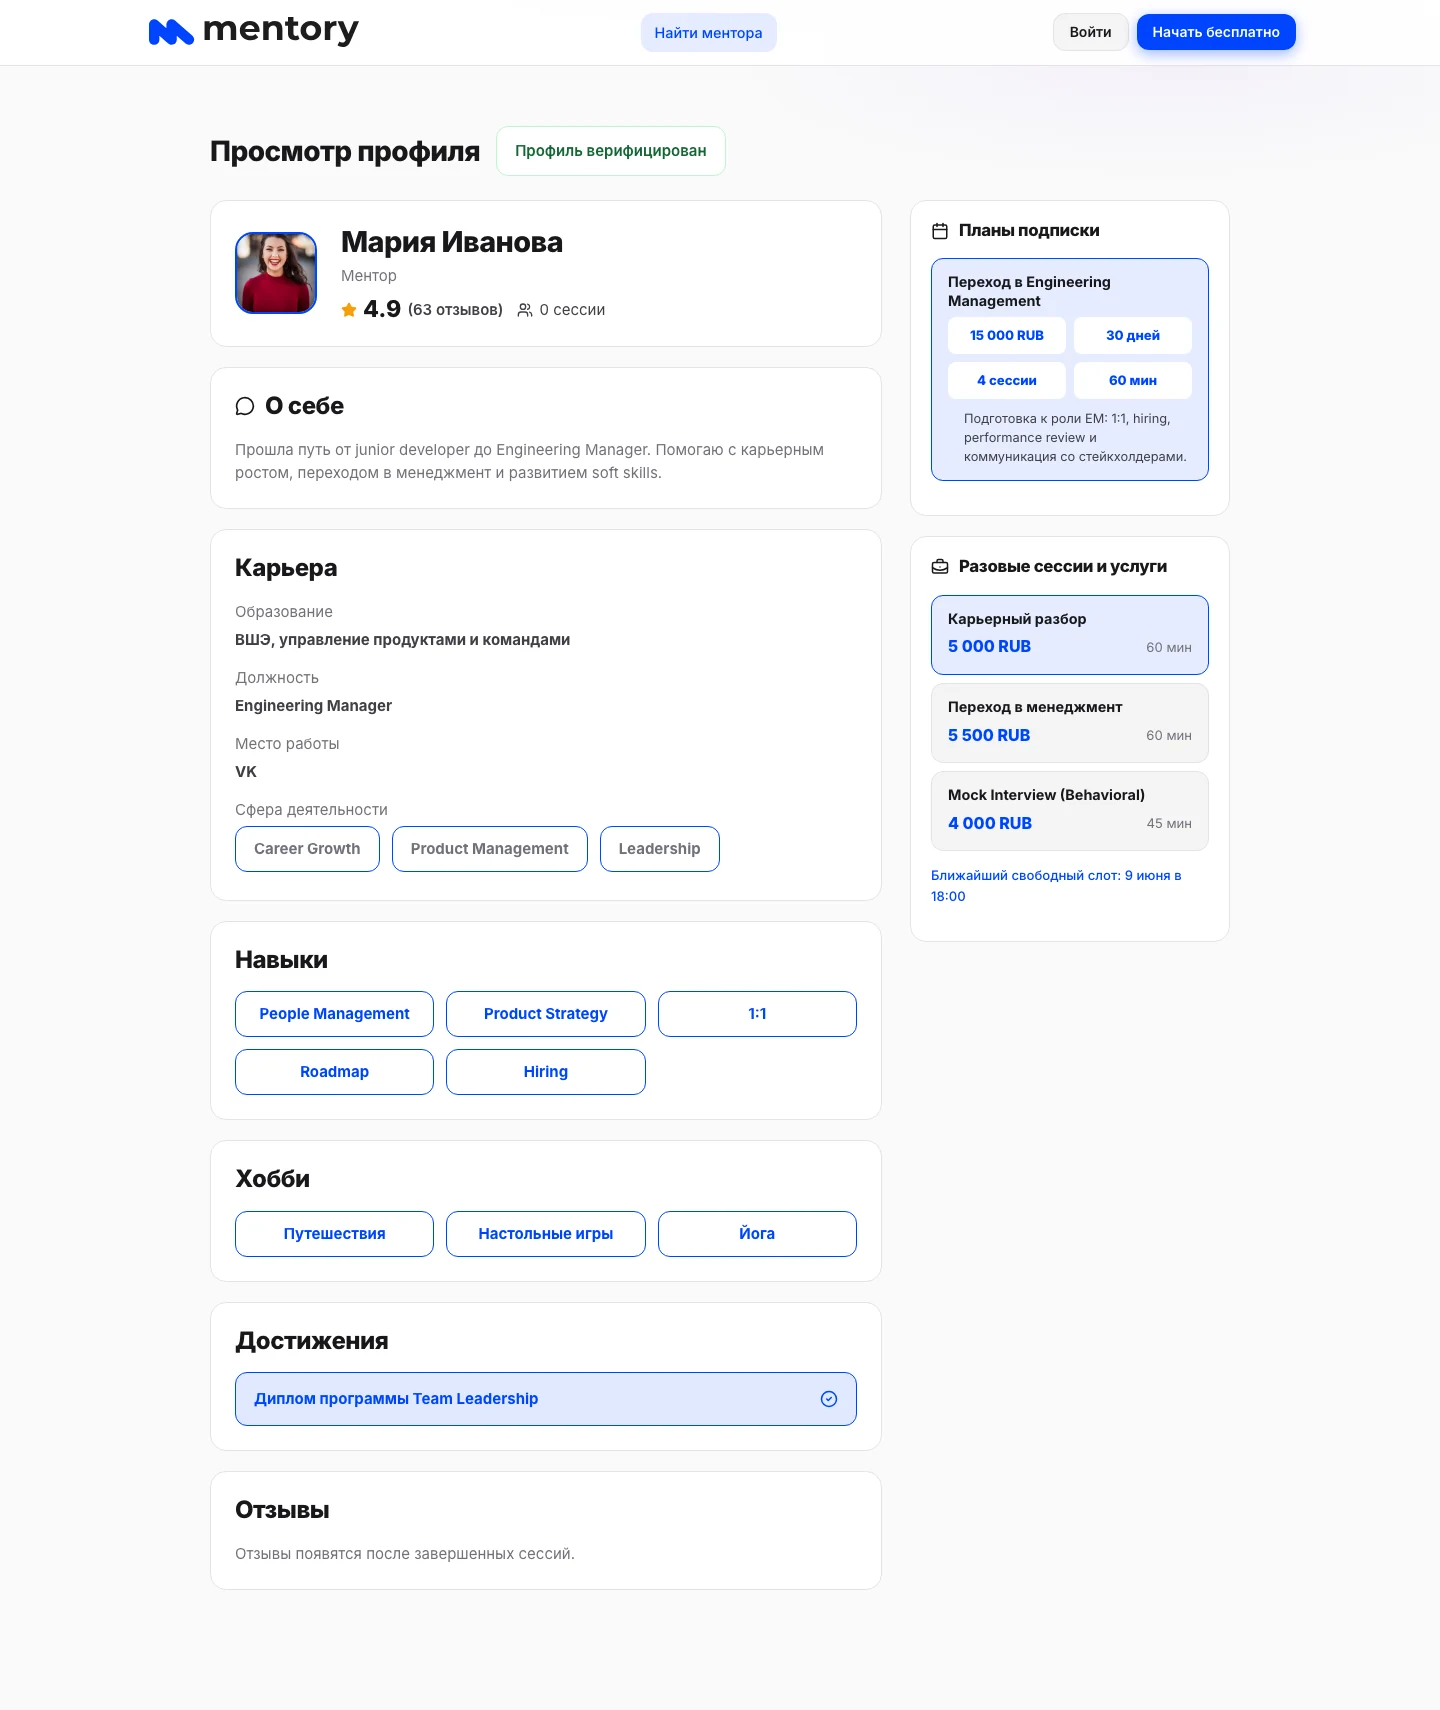Click the Настольные игры hobby chip
The image size is (1440, 1710).
point(546,1234)
